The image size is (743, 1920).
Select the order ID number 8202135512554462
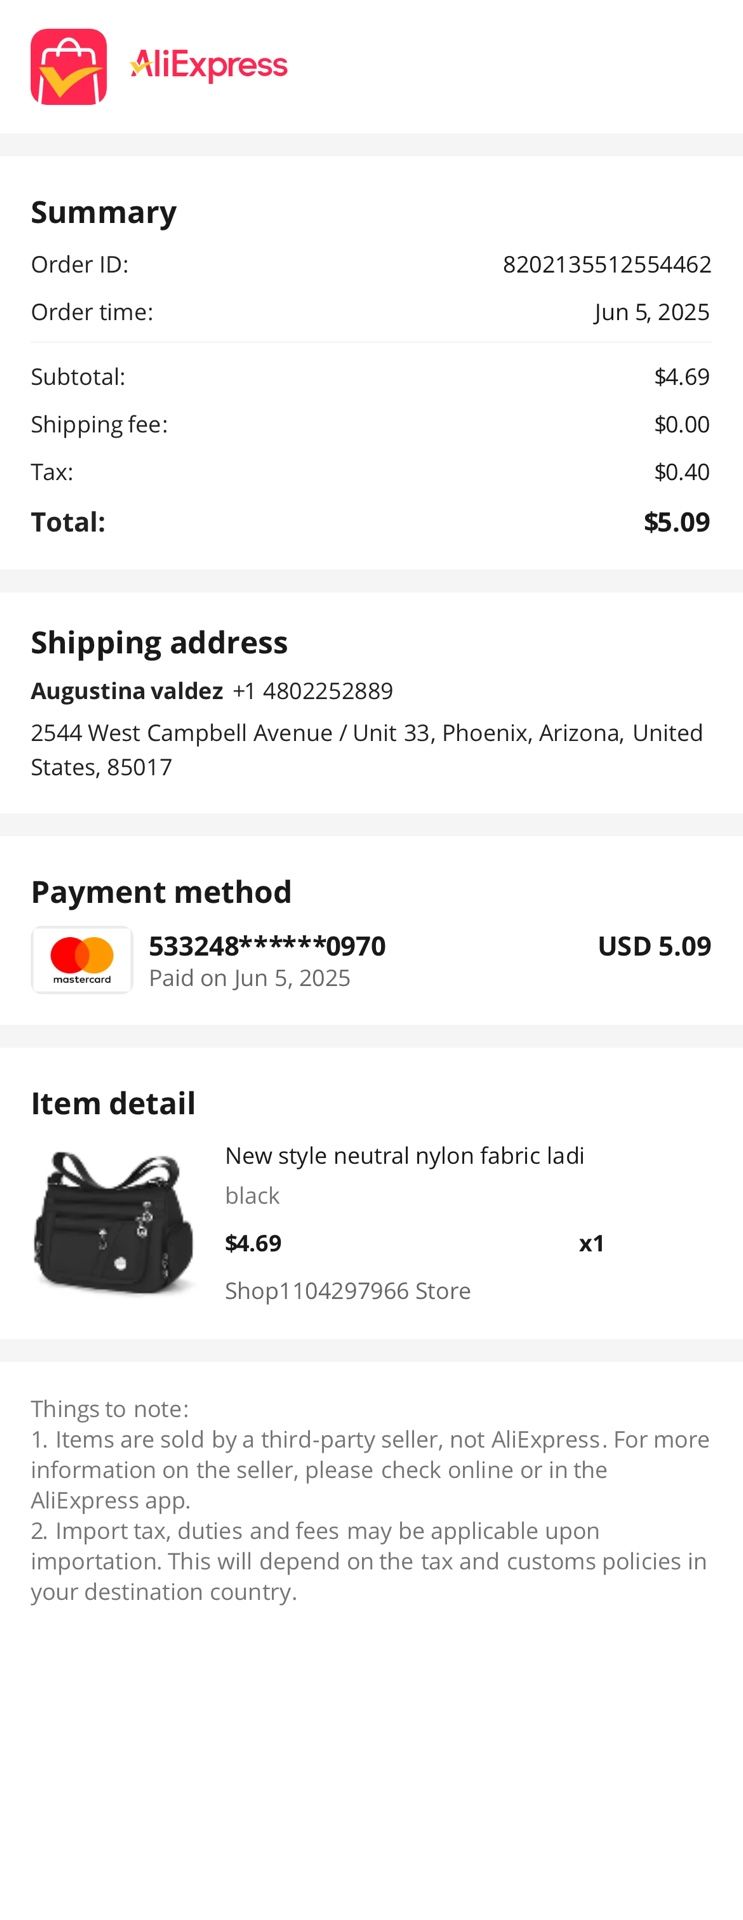pyautogui.click(x=607, y=265)
